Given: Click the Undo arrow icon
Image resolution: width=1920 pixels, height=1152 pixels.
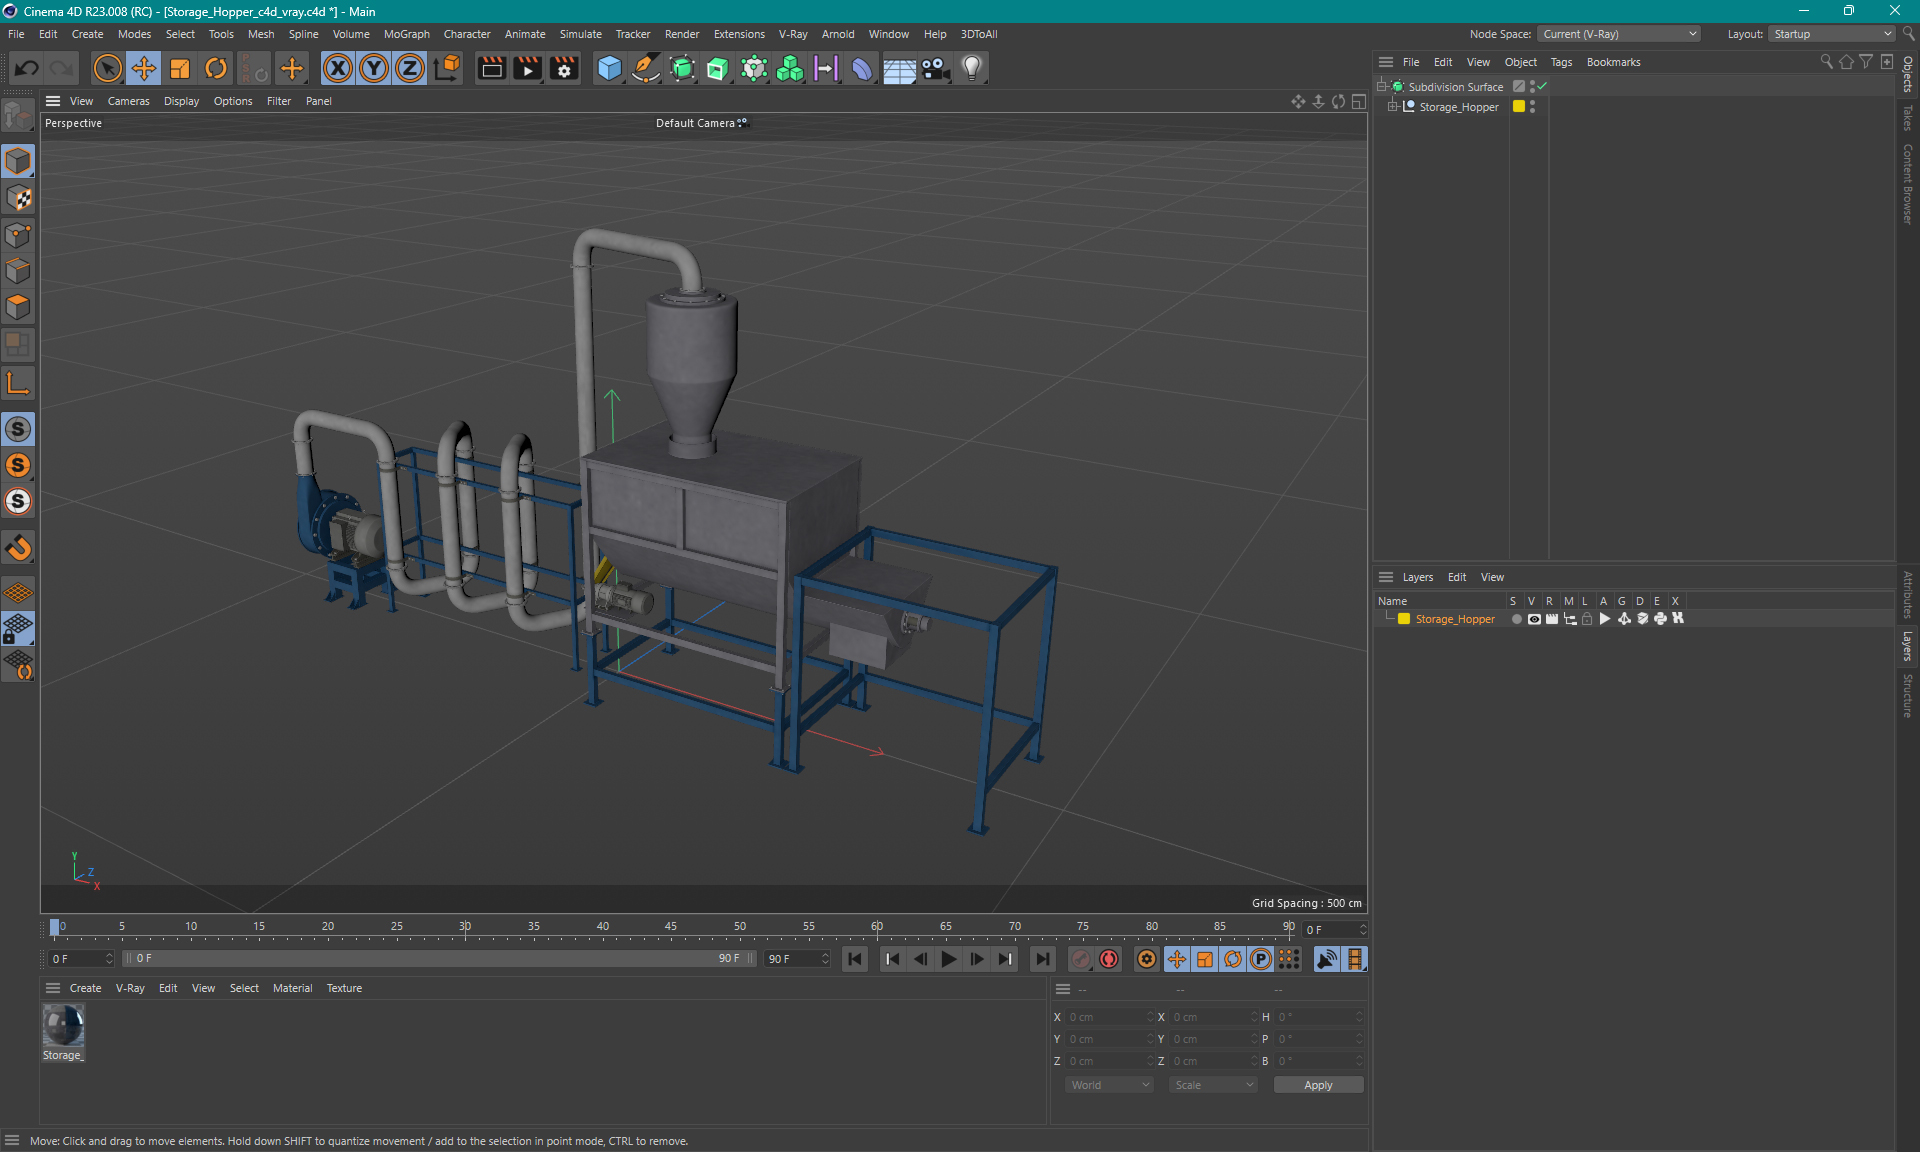Looking at the screenshot, I should [x=27, y=68].
